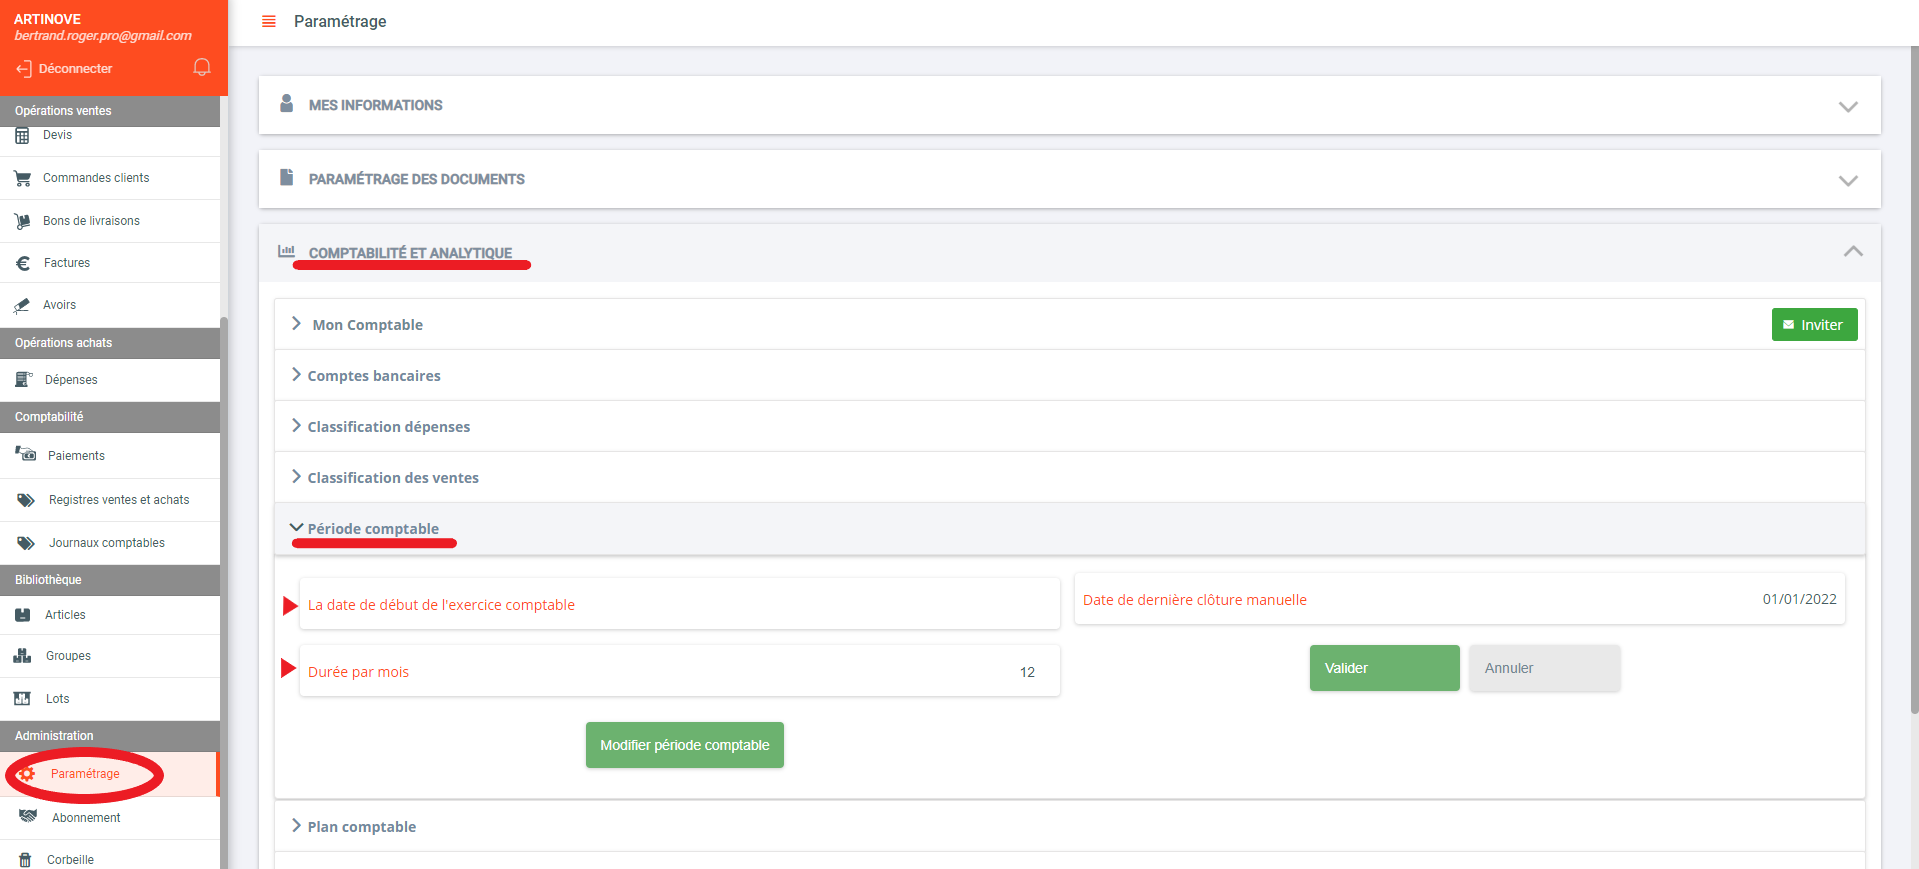Screen dimensions: 1919x869
Task: Click the Valider button
Action: coord(1384,668)
